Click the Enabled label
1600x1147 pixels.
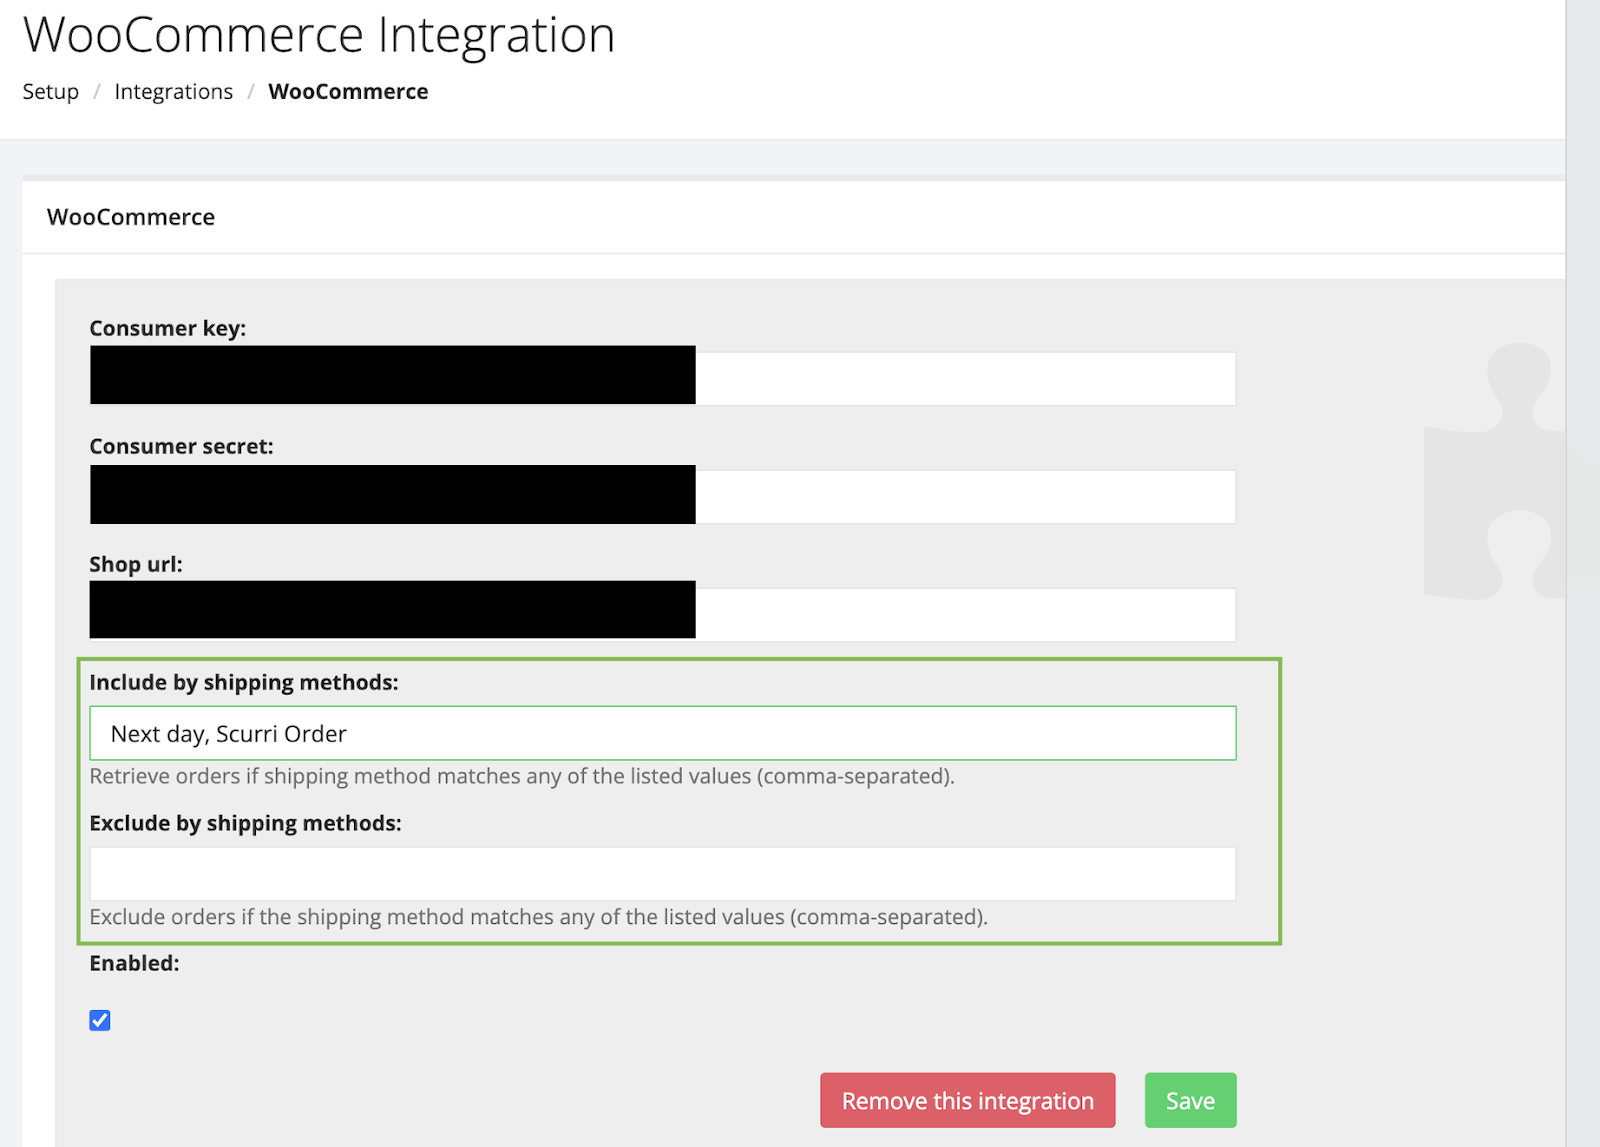tap(134, 963)
